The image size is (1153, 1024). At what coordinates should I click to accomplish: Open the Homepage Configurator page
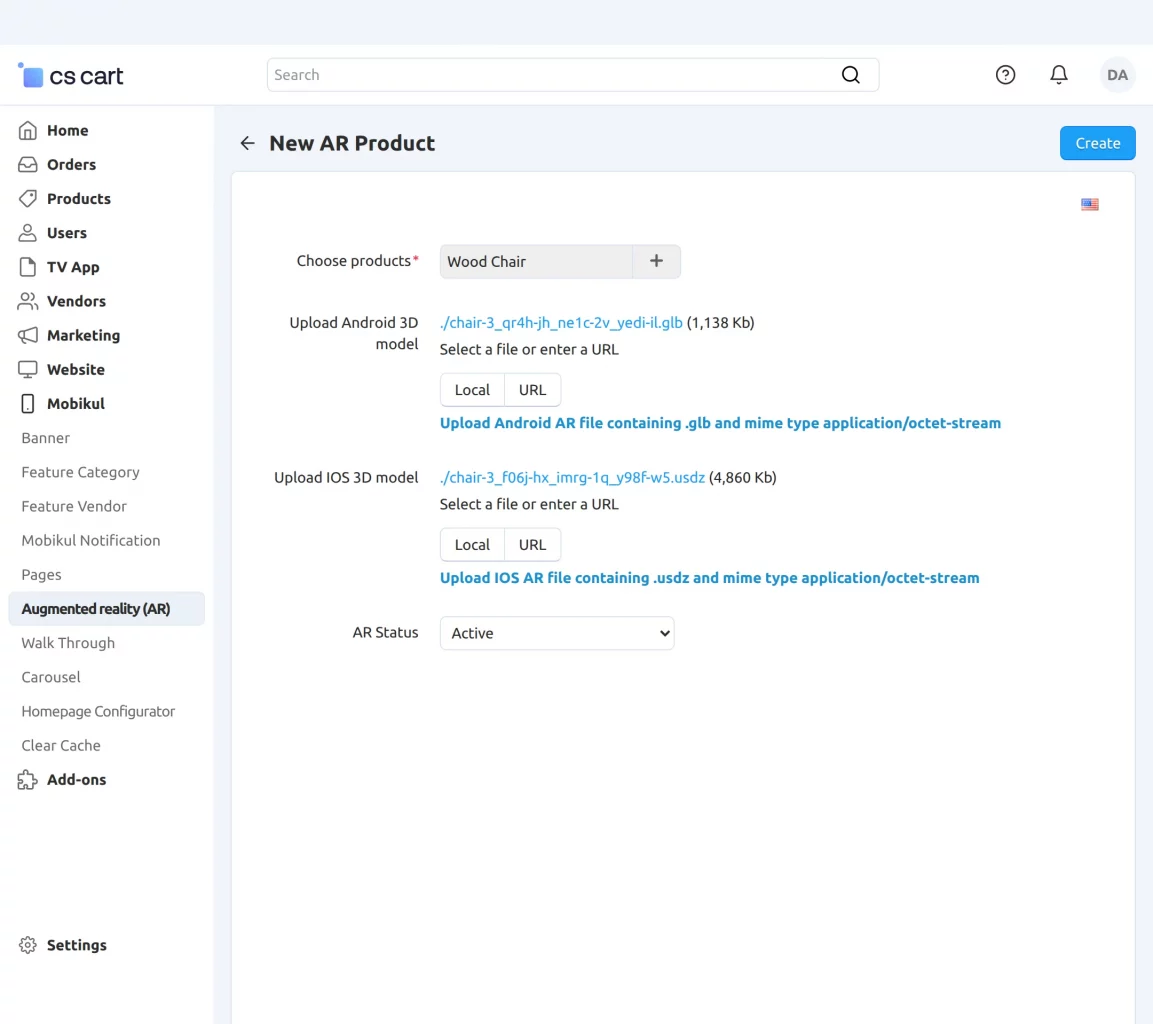pyautogui.click(x=98, y=712)
